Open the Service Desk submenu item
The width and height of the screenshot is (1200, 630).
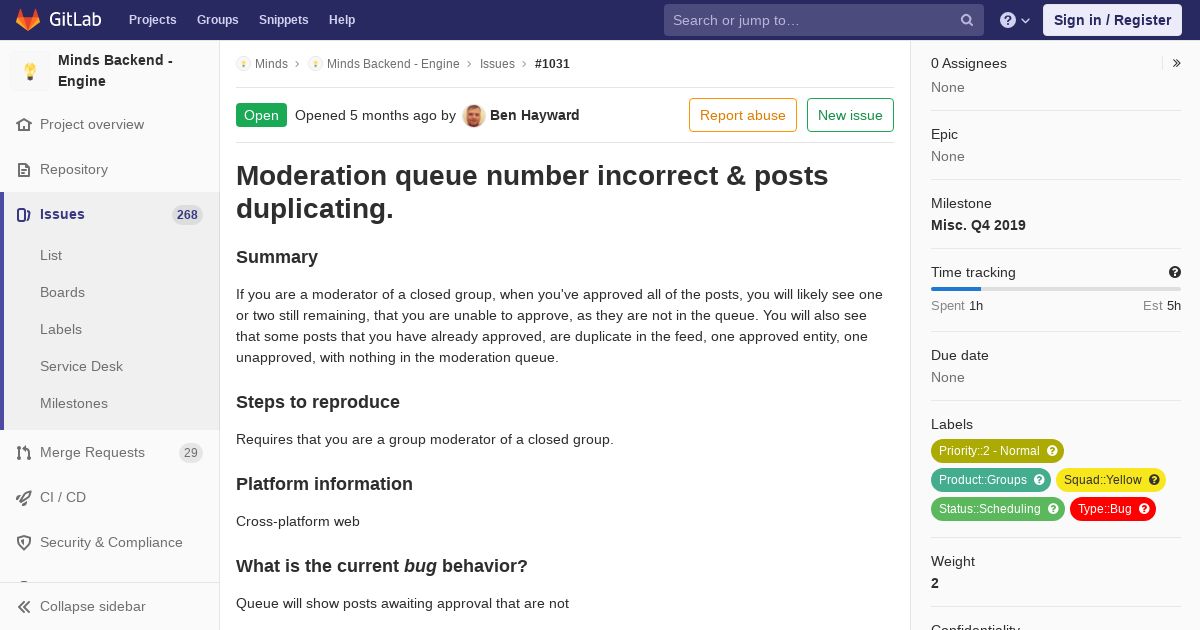point(81,366)
